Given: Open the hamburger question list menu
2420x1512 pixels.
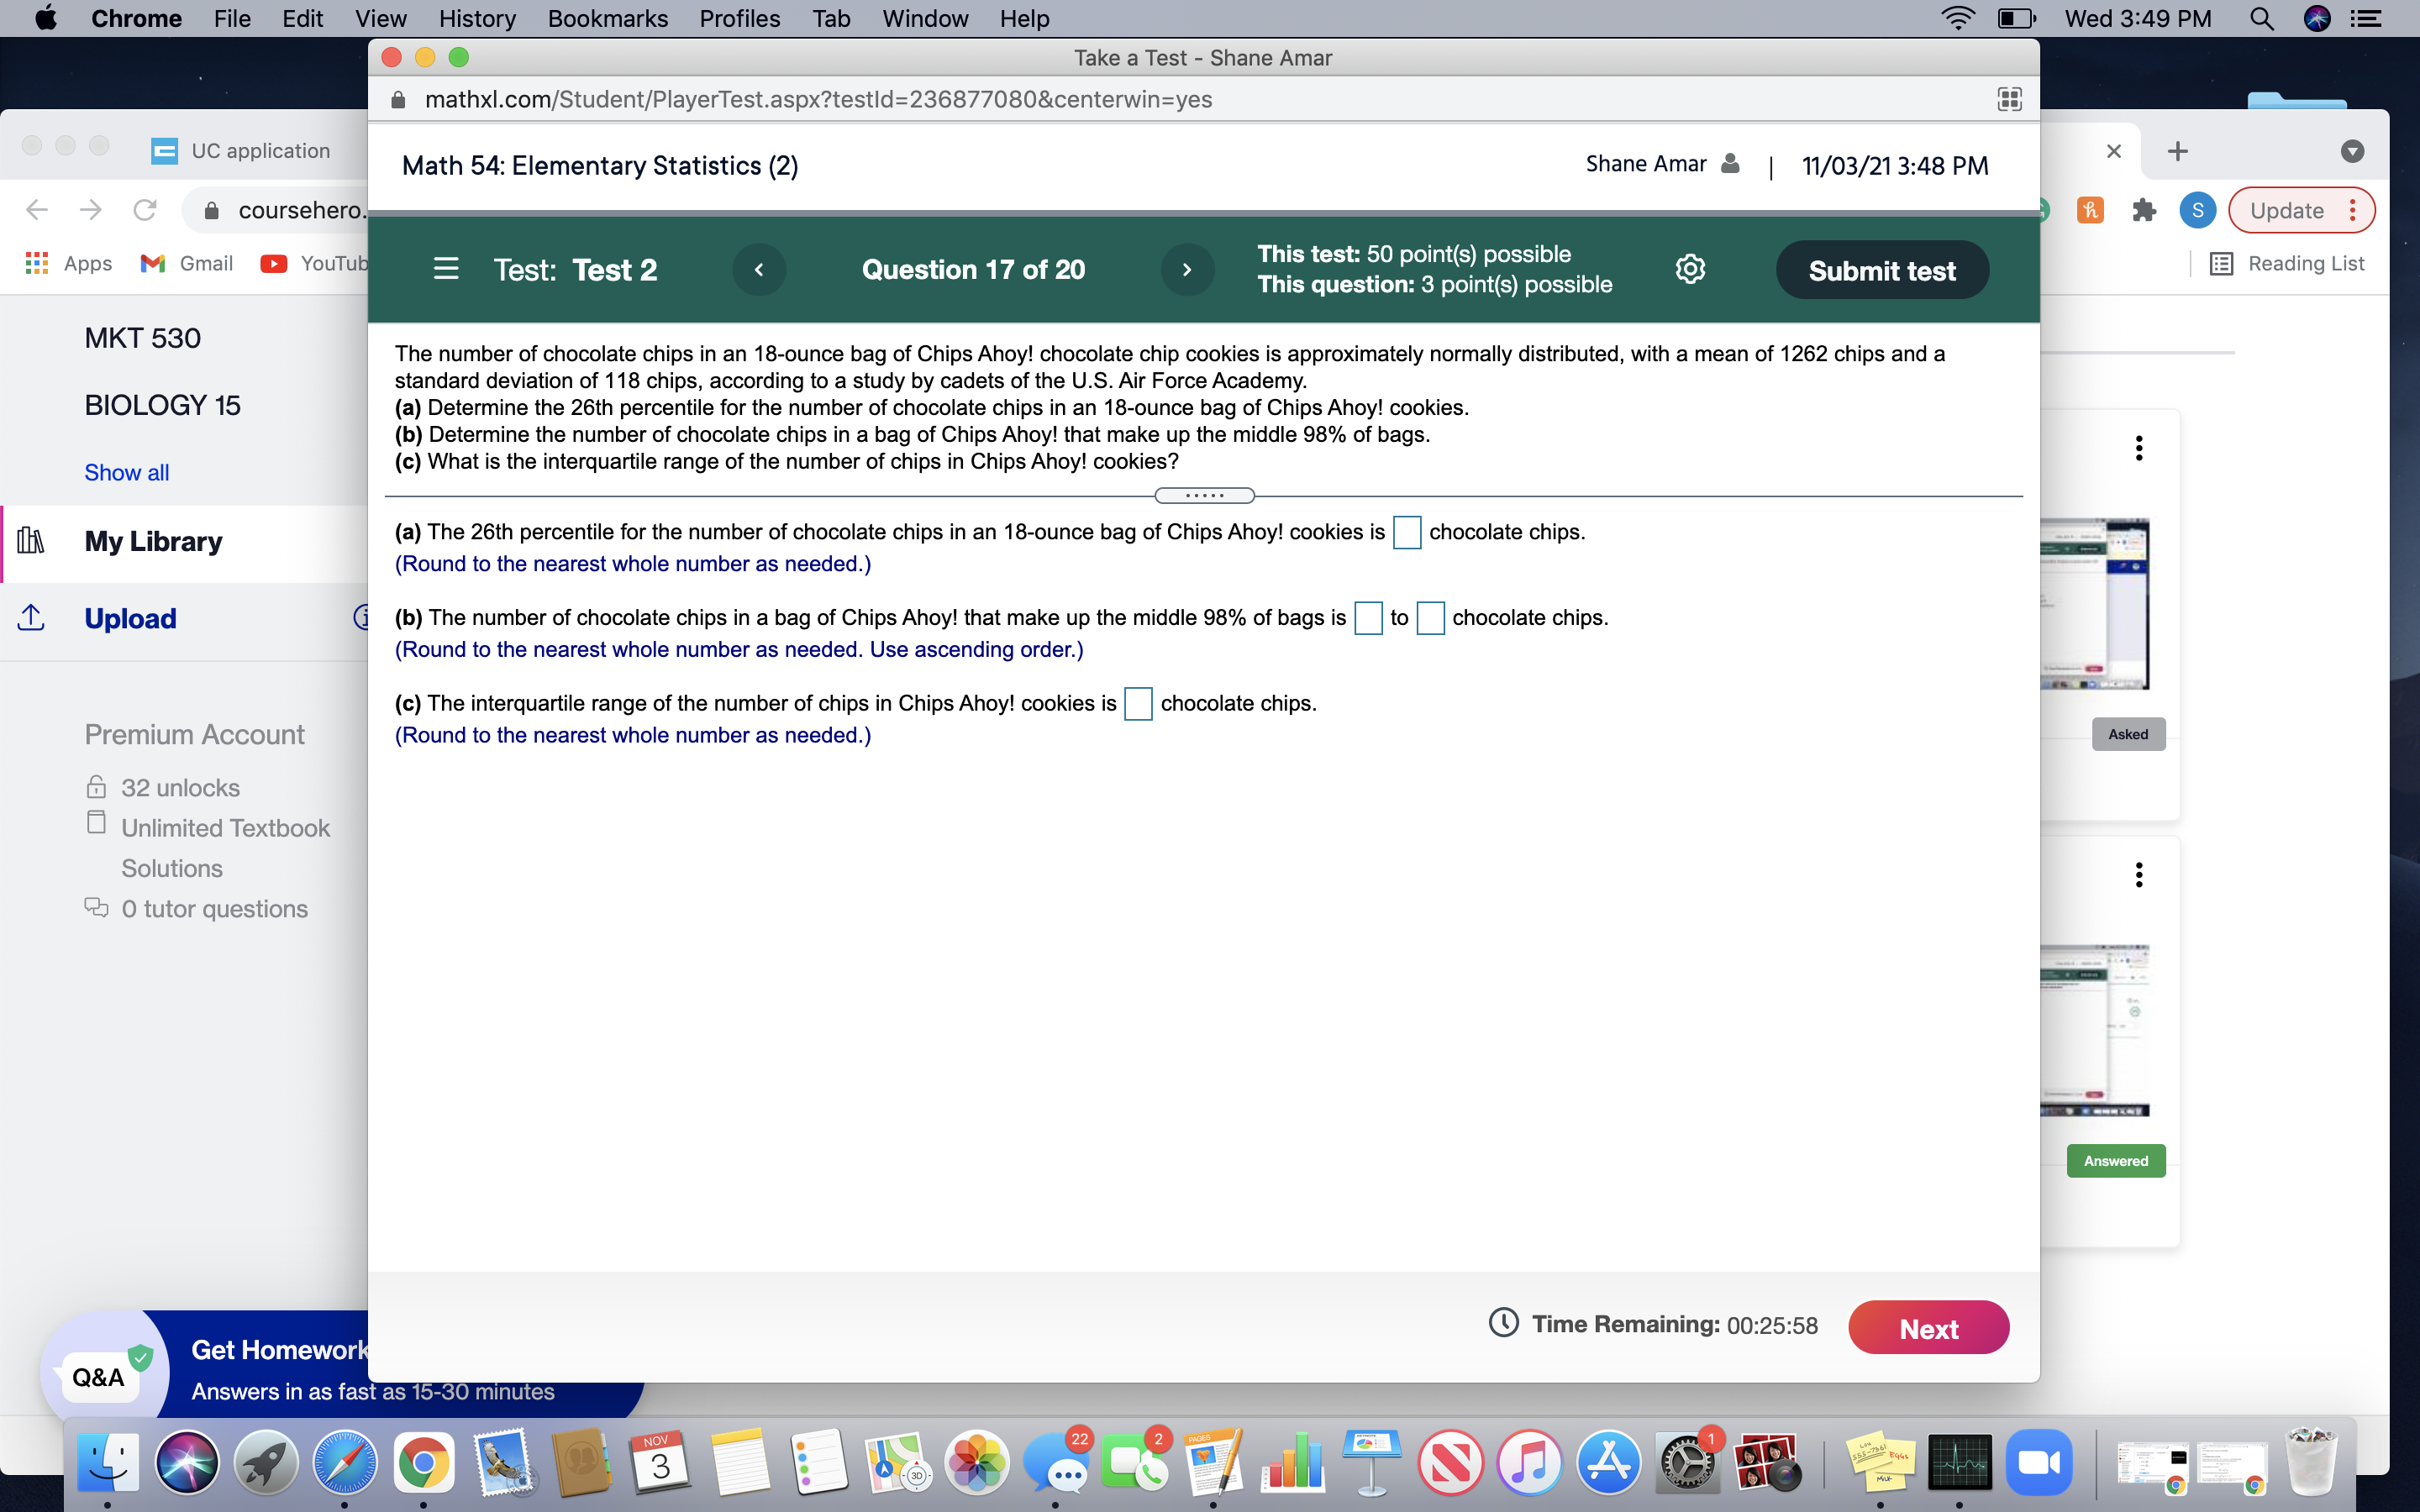Looking at the screenshot, I should pyautogui.click(x=446, y=269).
